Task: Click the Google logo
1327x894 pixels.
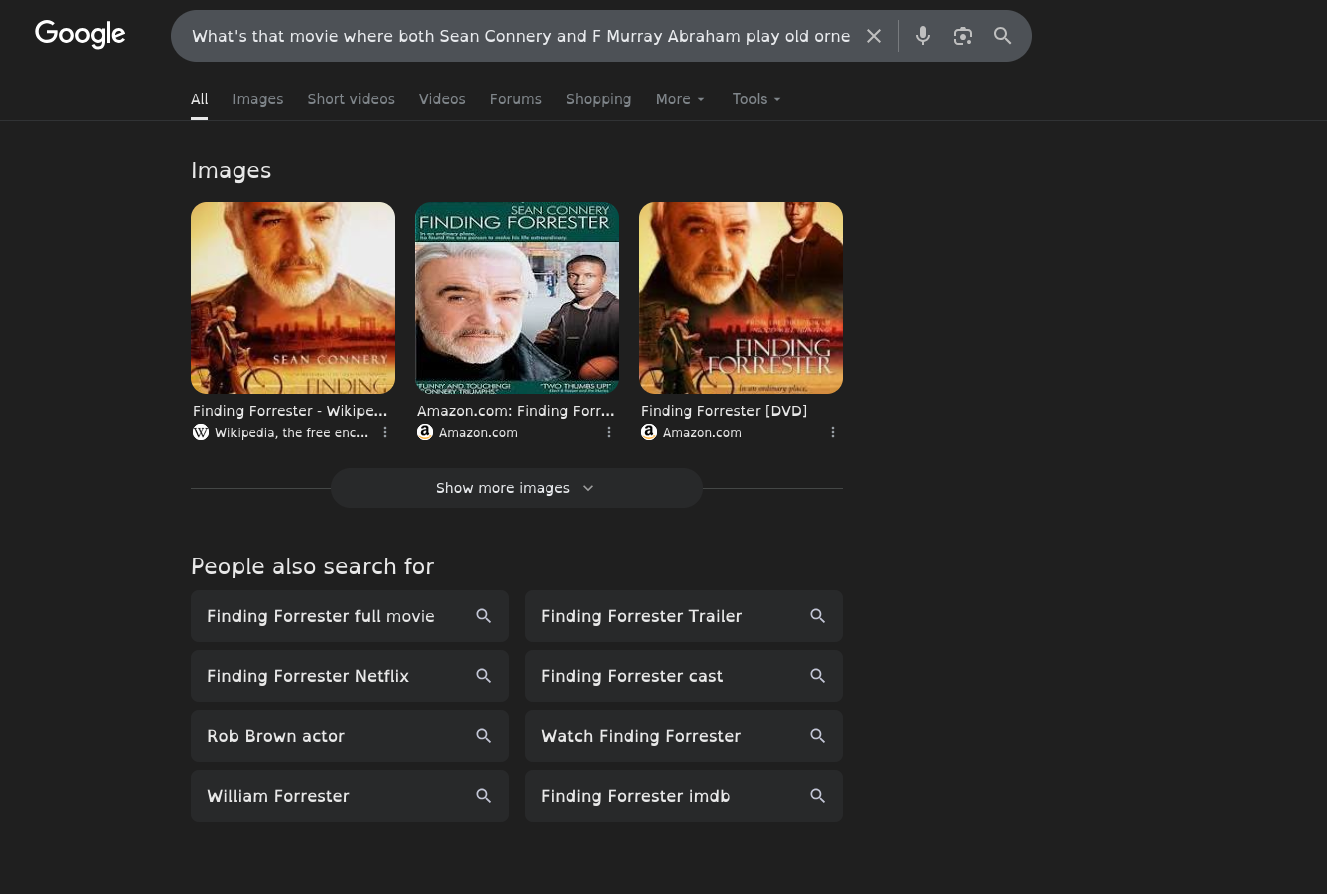Action: (x=80, y=34)
